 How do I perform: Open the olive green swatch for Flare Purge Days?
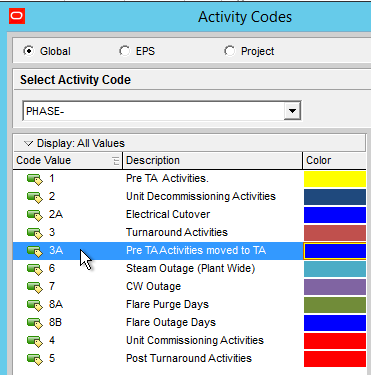[335, 305]
